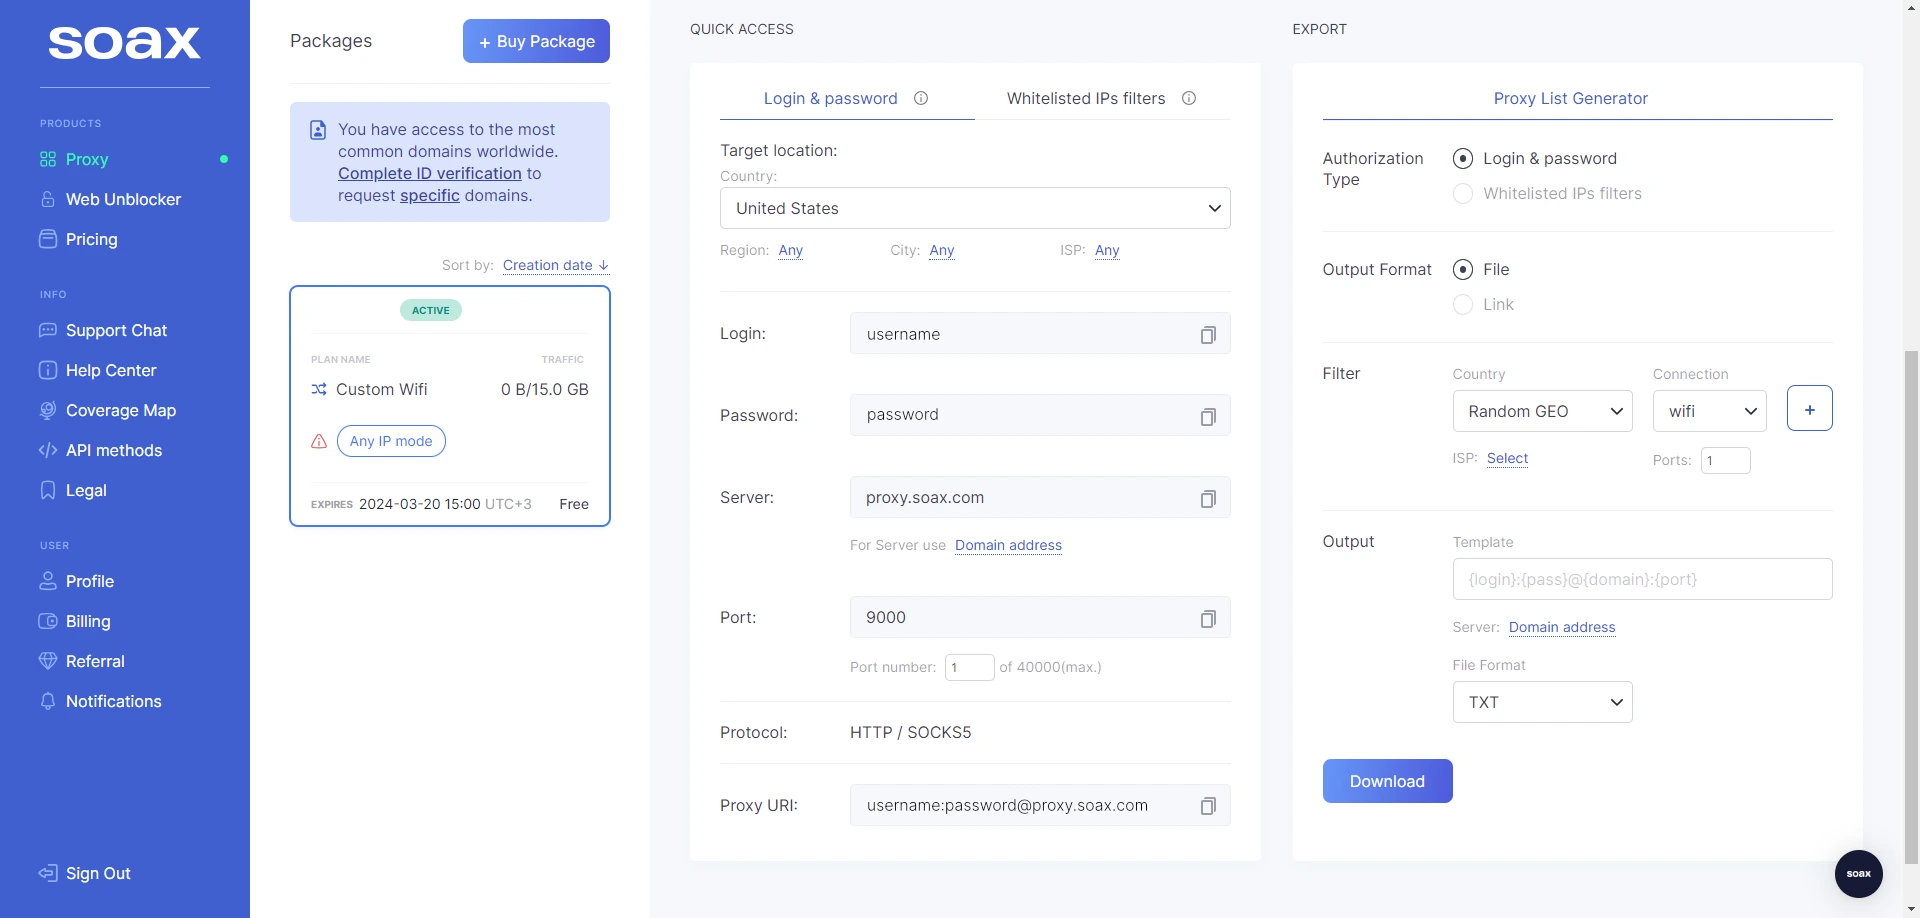
Task: Choose File output format radio
Action: point(1463,270)
